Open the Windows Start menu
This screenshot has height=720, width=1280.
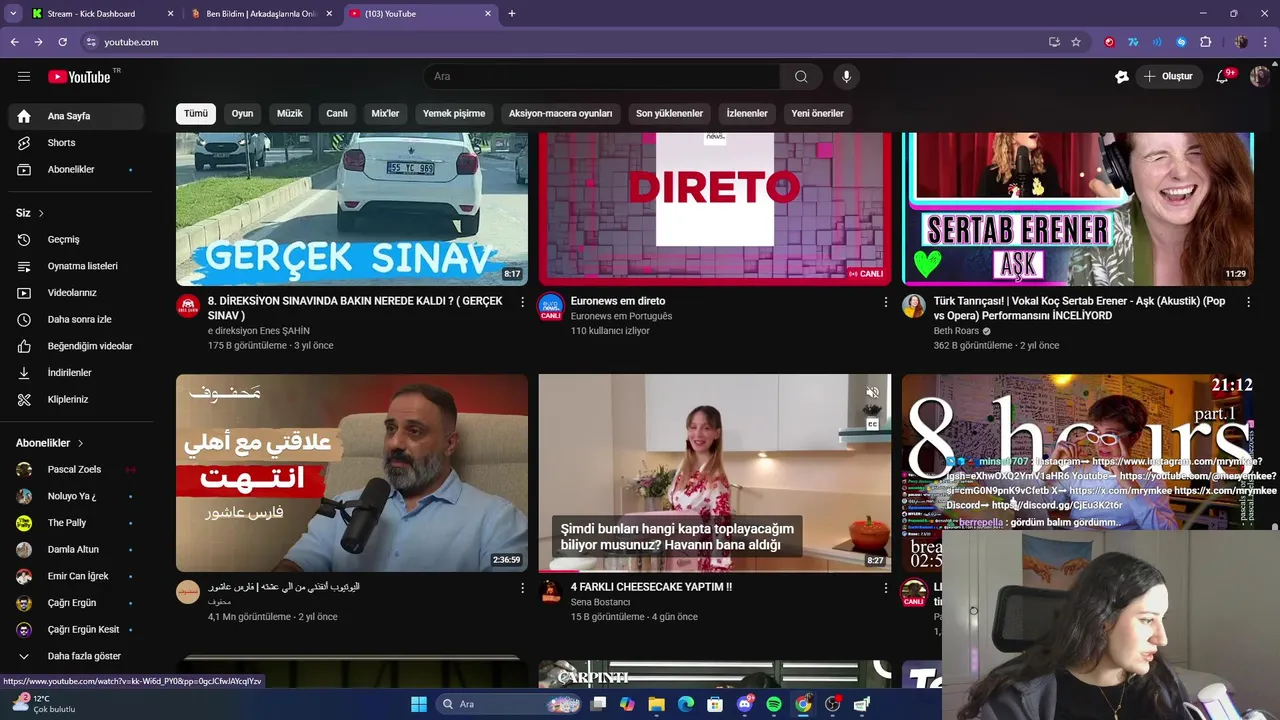(x=419, y=704)
